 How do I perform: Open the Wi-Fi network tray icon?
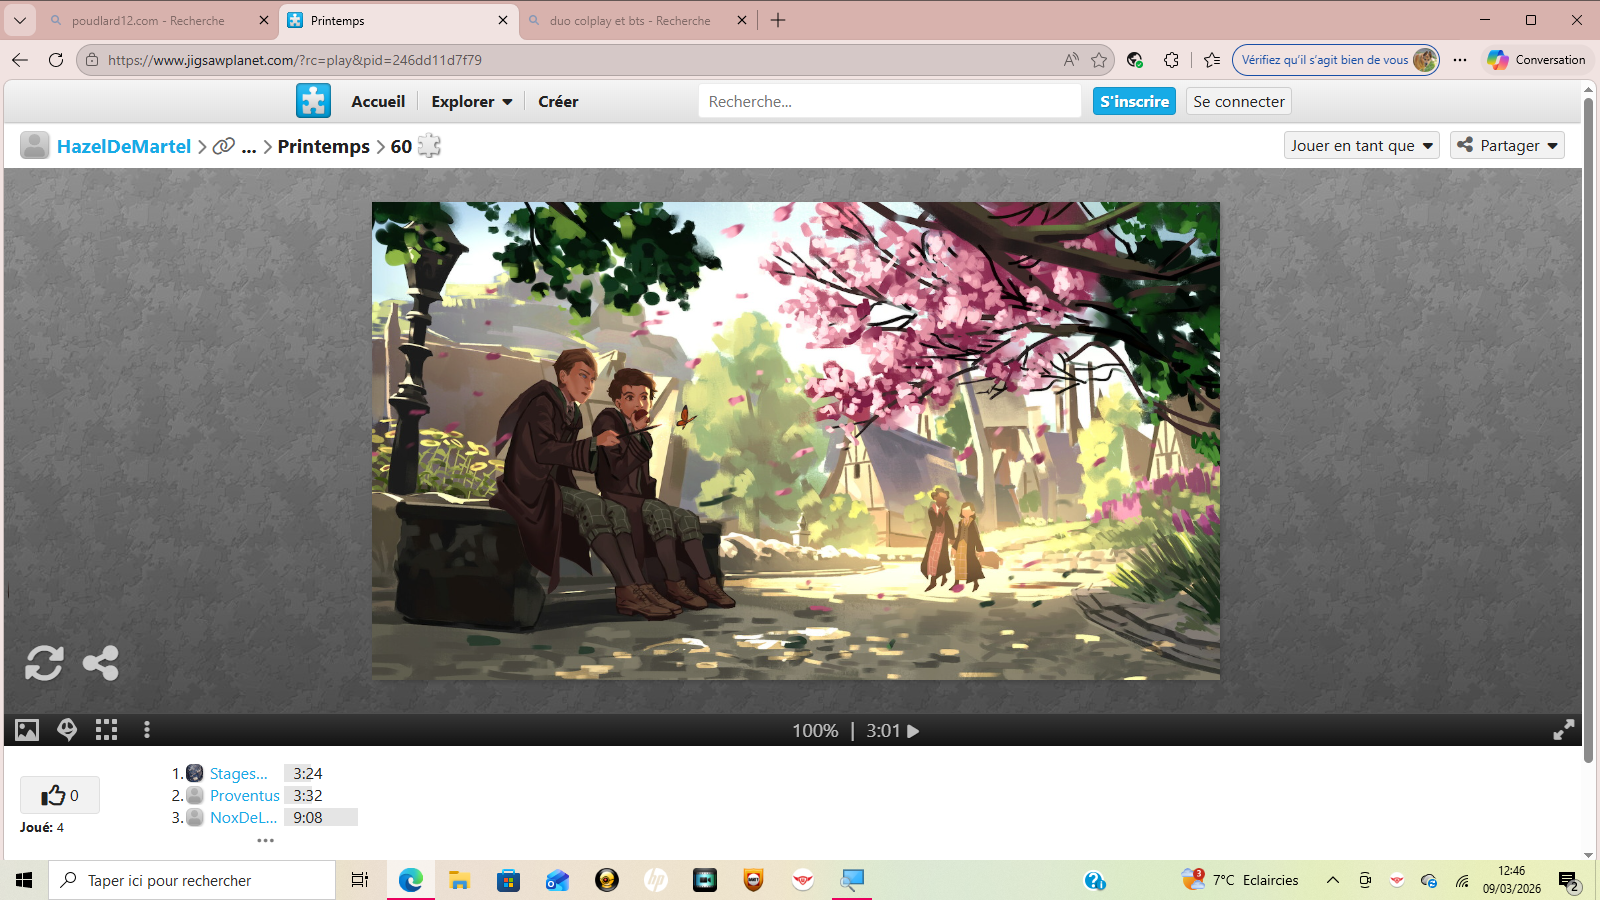click(1462, 880)
